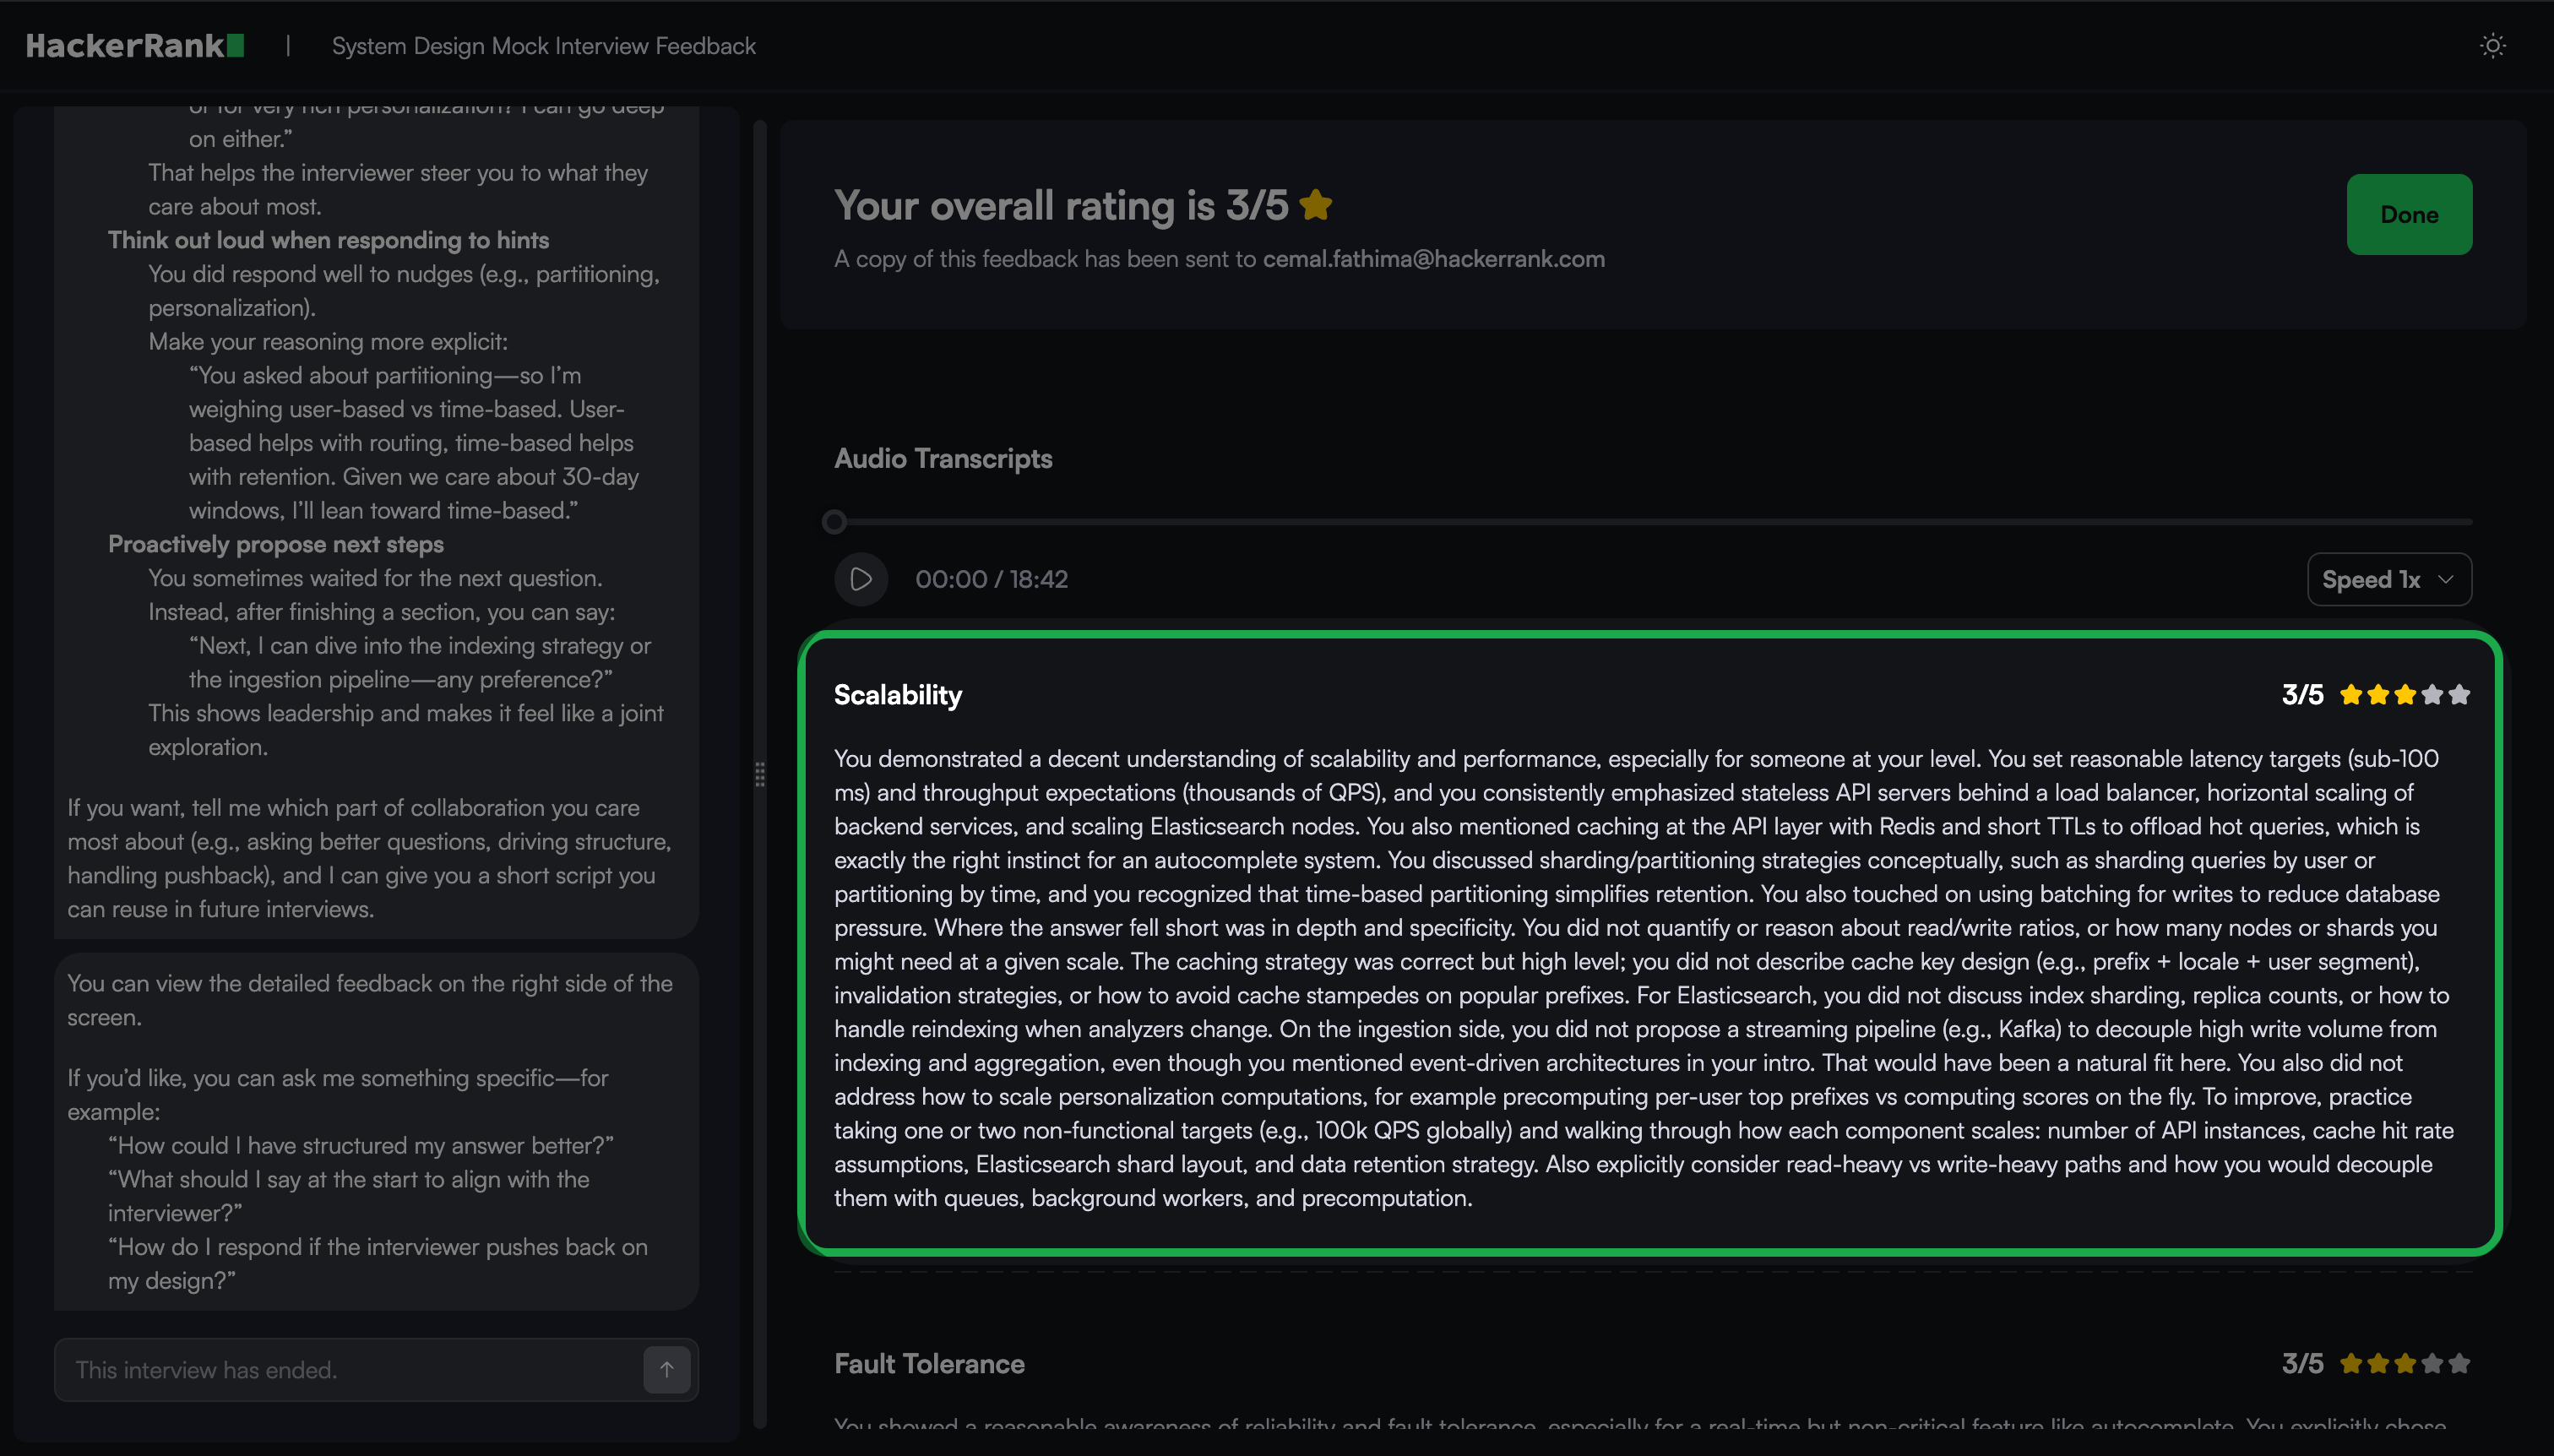Screen dimensions: 2554x1456
Task: Click the Fault Tolerance section heading
Action: (x=929, y=1364)
